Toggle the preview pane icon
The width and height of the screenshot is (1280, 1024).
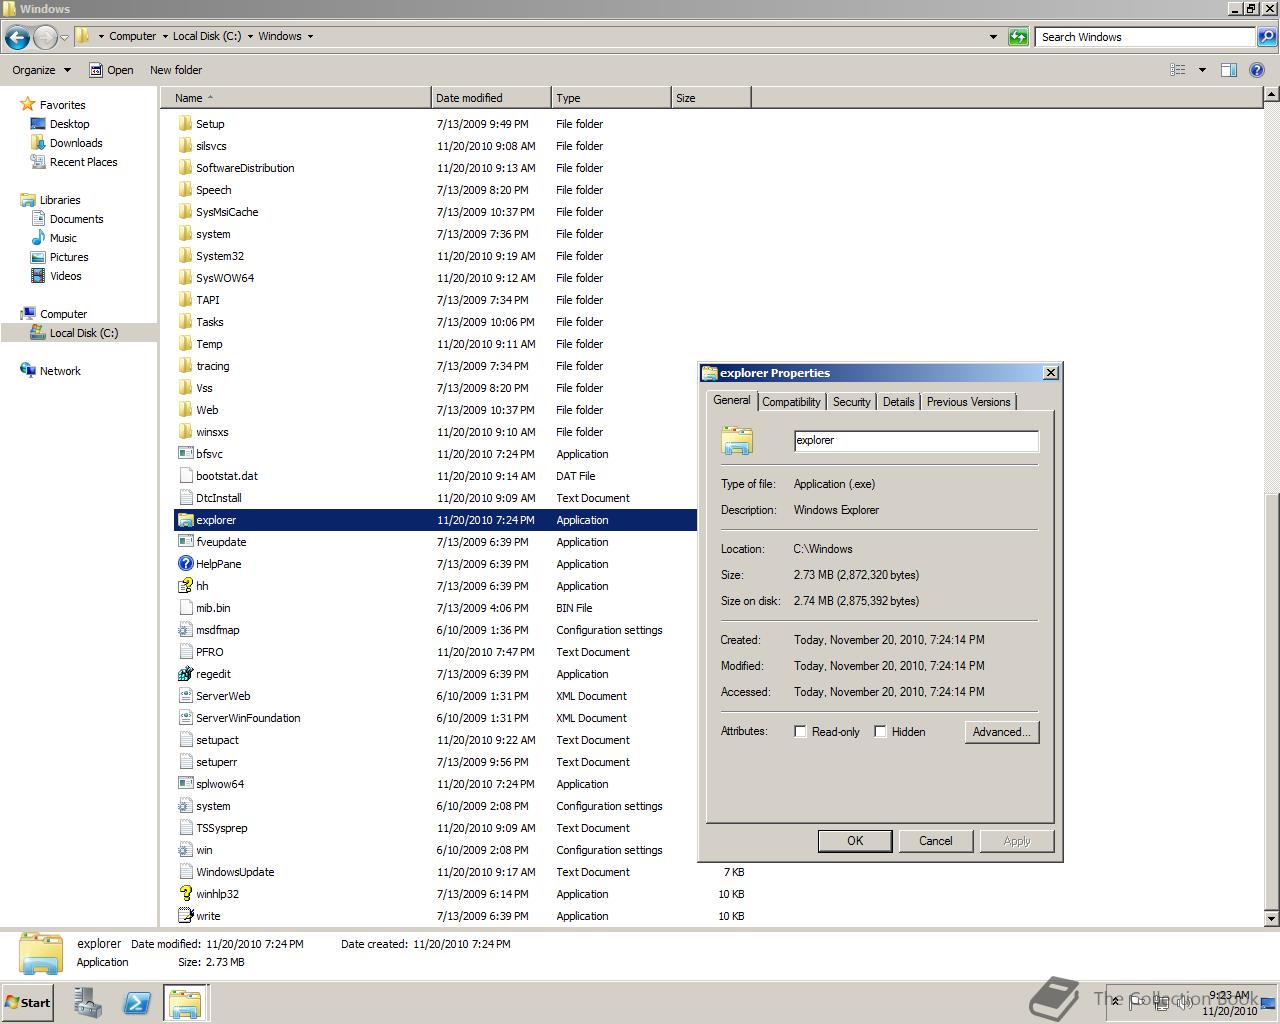point(1229,70)
